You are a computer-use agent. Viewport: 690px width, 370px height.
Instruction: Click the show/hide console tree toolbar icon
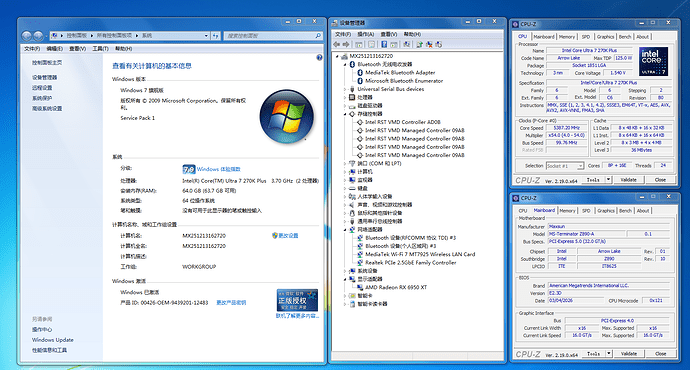coord(359,44)
